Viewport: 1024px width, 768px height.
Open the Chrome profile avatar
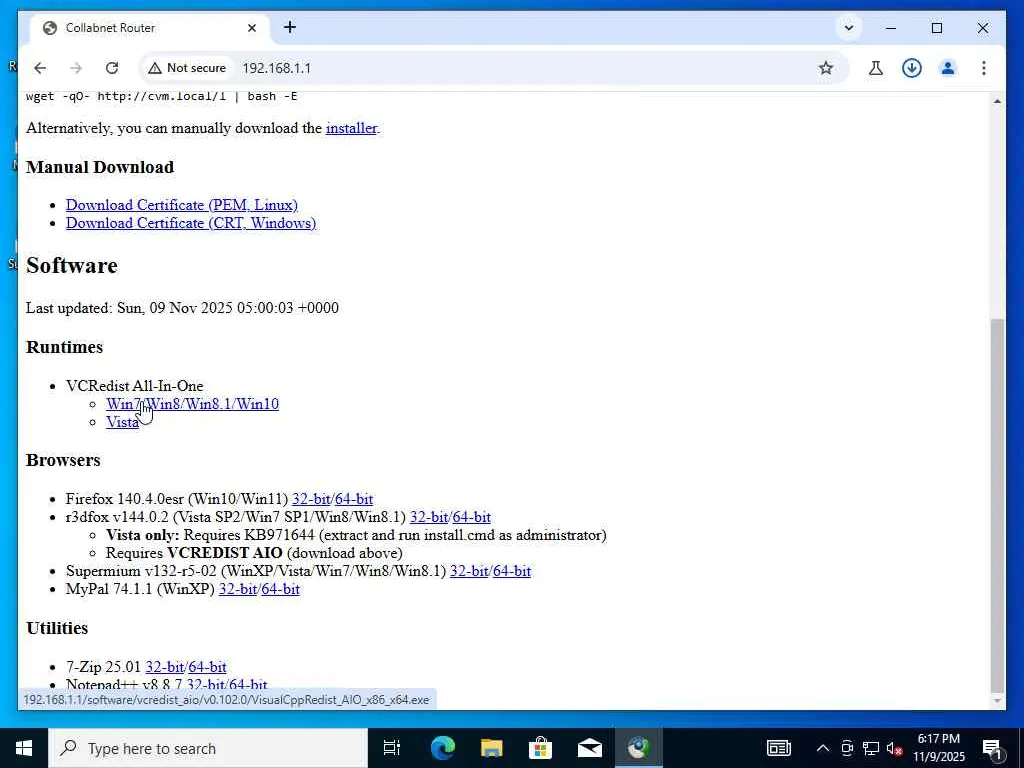[x=948, y=68]
